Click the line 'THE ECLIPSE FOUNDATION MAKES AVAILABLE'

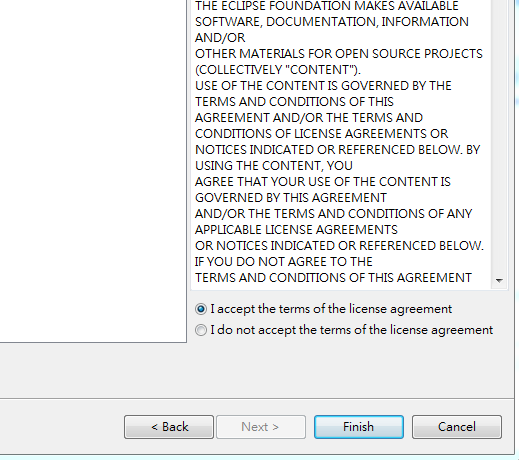click(x=327, y=6)
